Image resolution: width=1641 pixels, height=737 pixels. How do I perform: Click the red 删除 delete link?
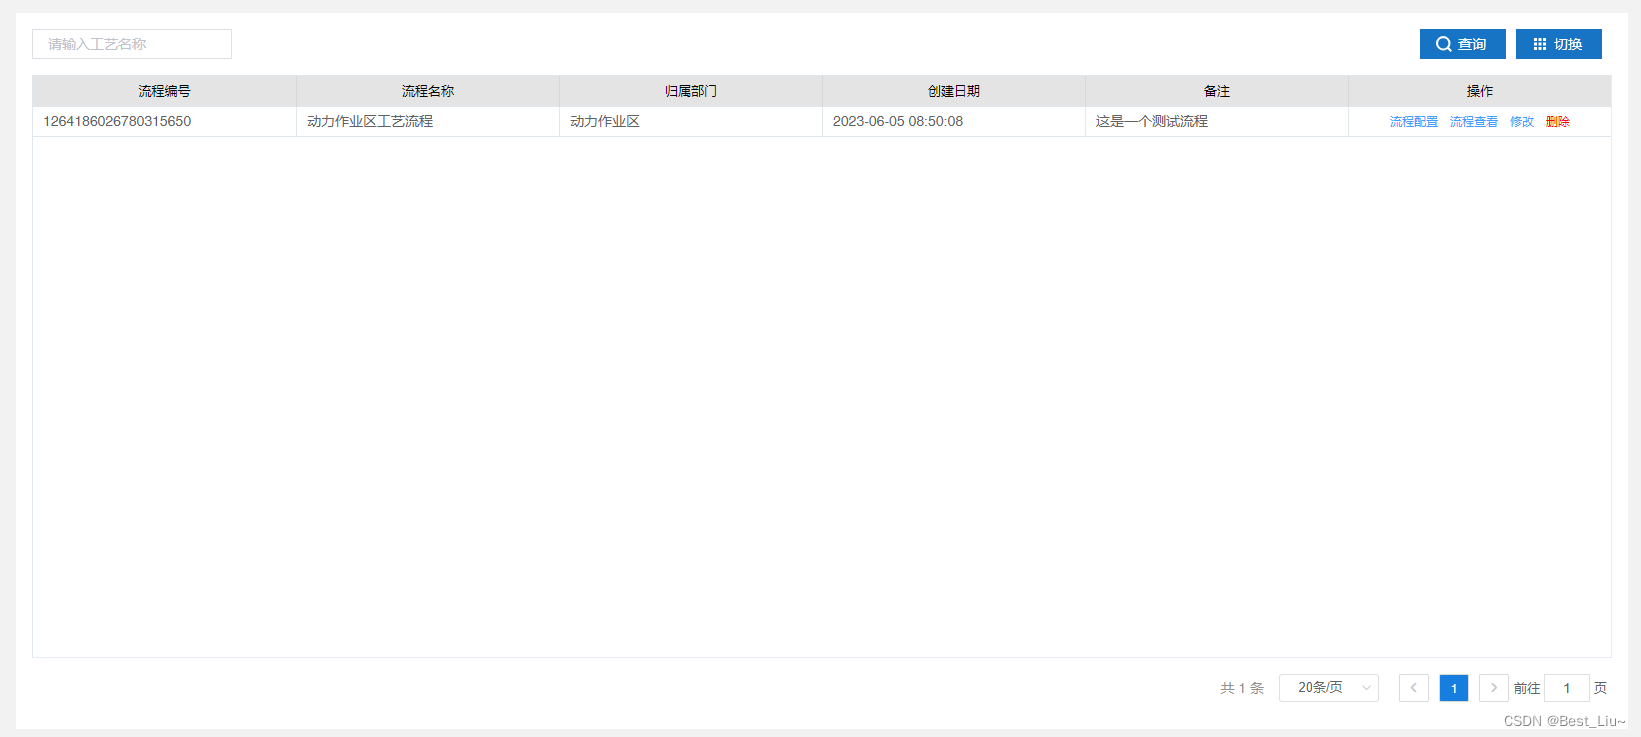pos(1557,122)
